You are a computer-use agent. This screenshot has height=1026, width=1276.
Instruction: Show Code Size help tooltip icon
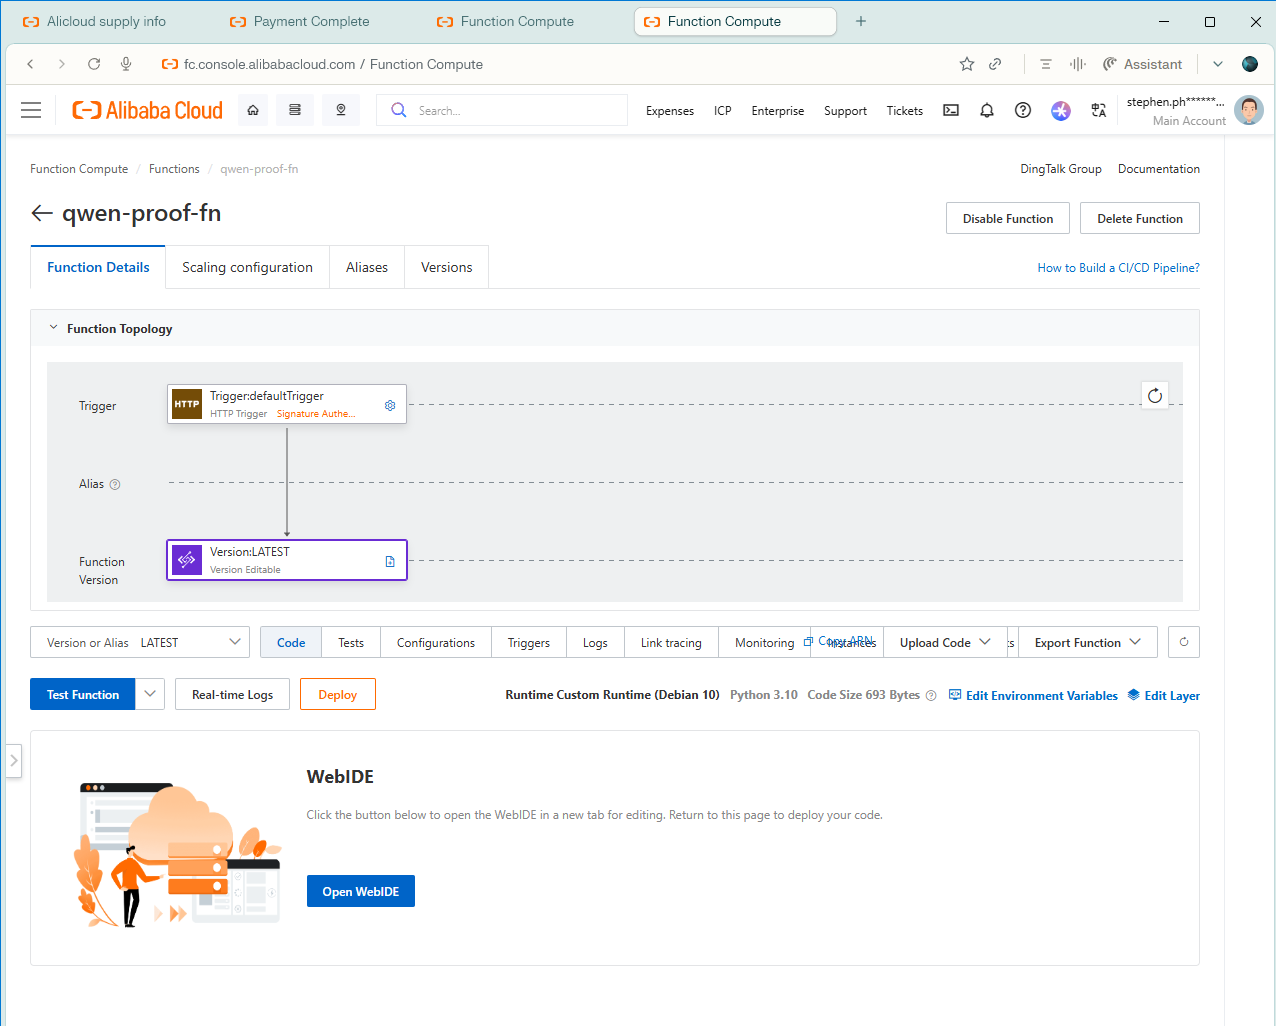(x=931, y=695)
